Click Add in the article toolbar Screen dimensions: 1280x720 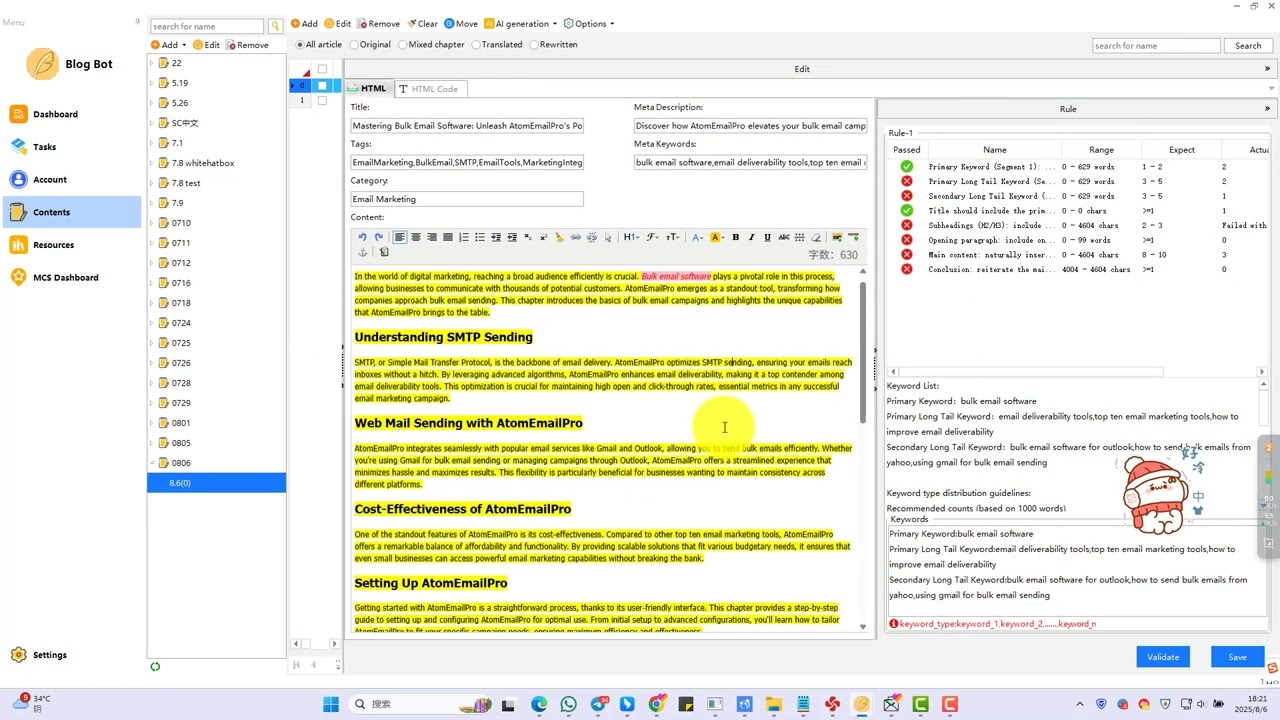pyautogui.click(x=304, y=24)
